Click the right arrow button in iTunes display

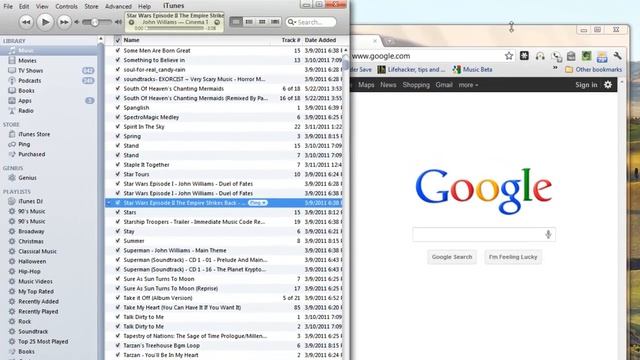pyautogui.click(x=217, y=22)
